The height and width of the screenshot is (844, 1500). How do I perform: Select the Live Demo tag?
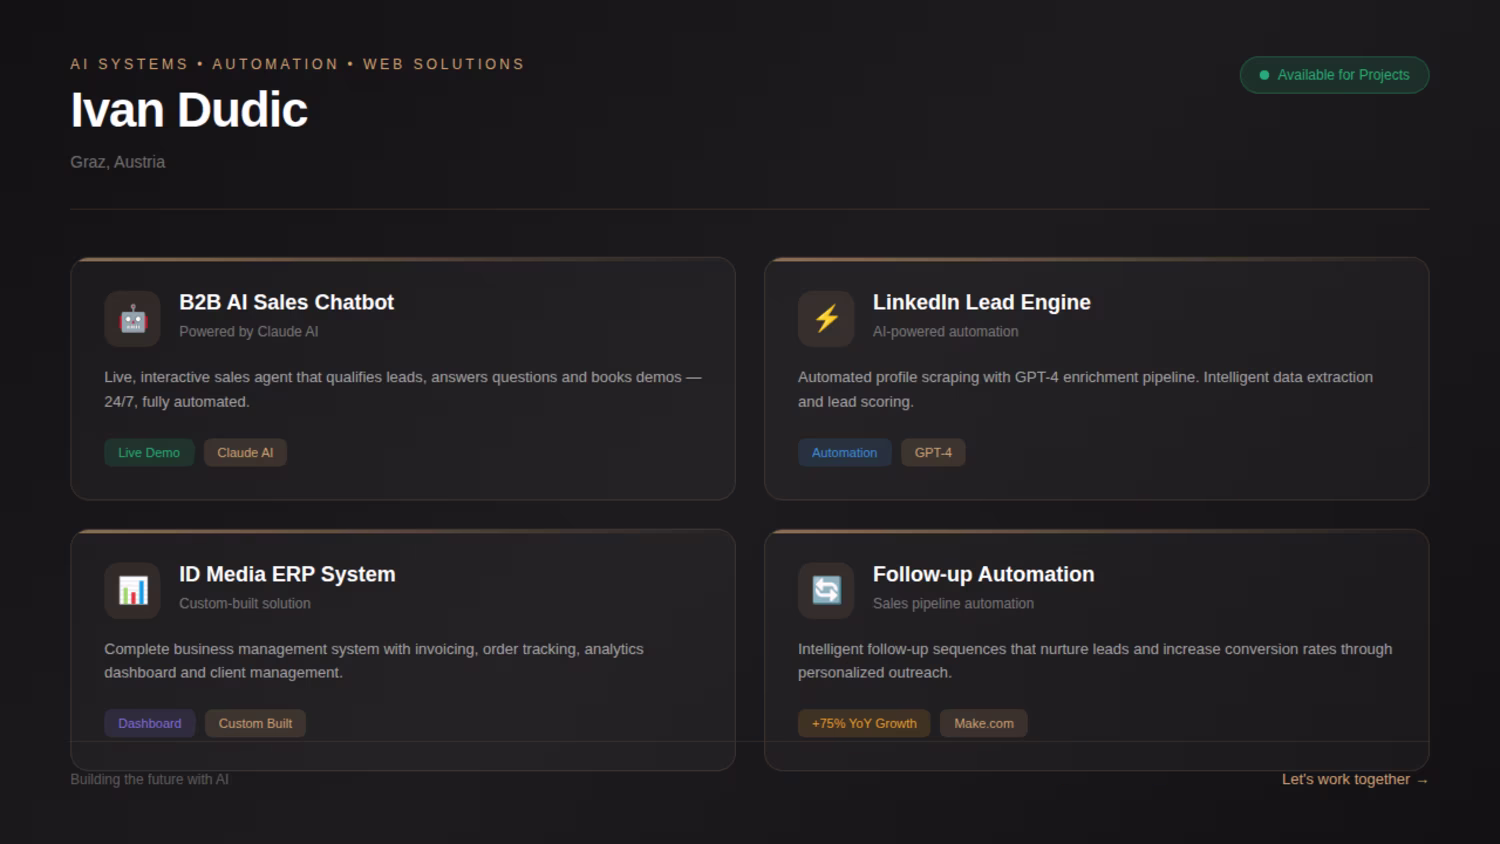coord(149,453)
